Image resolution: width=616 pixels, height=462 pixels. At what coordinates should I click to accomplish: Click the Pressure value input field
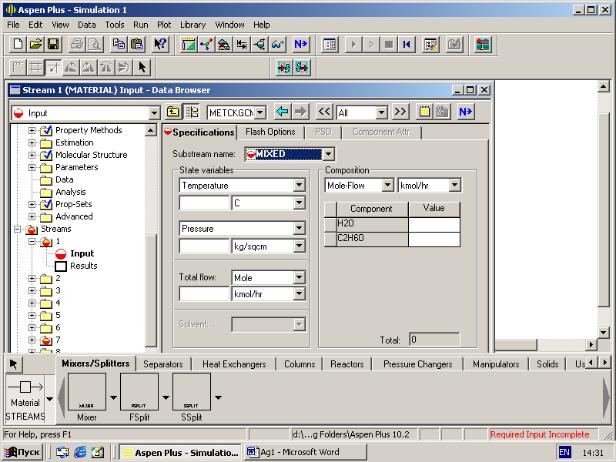tap(204, 246)
